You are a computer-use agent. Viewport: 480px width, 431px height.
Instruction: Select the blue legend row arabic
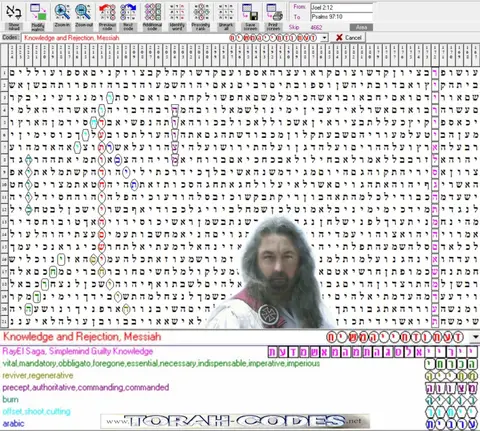coord(13,424)
